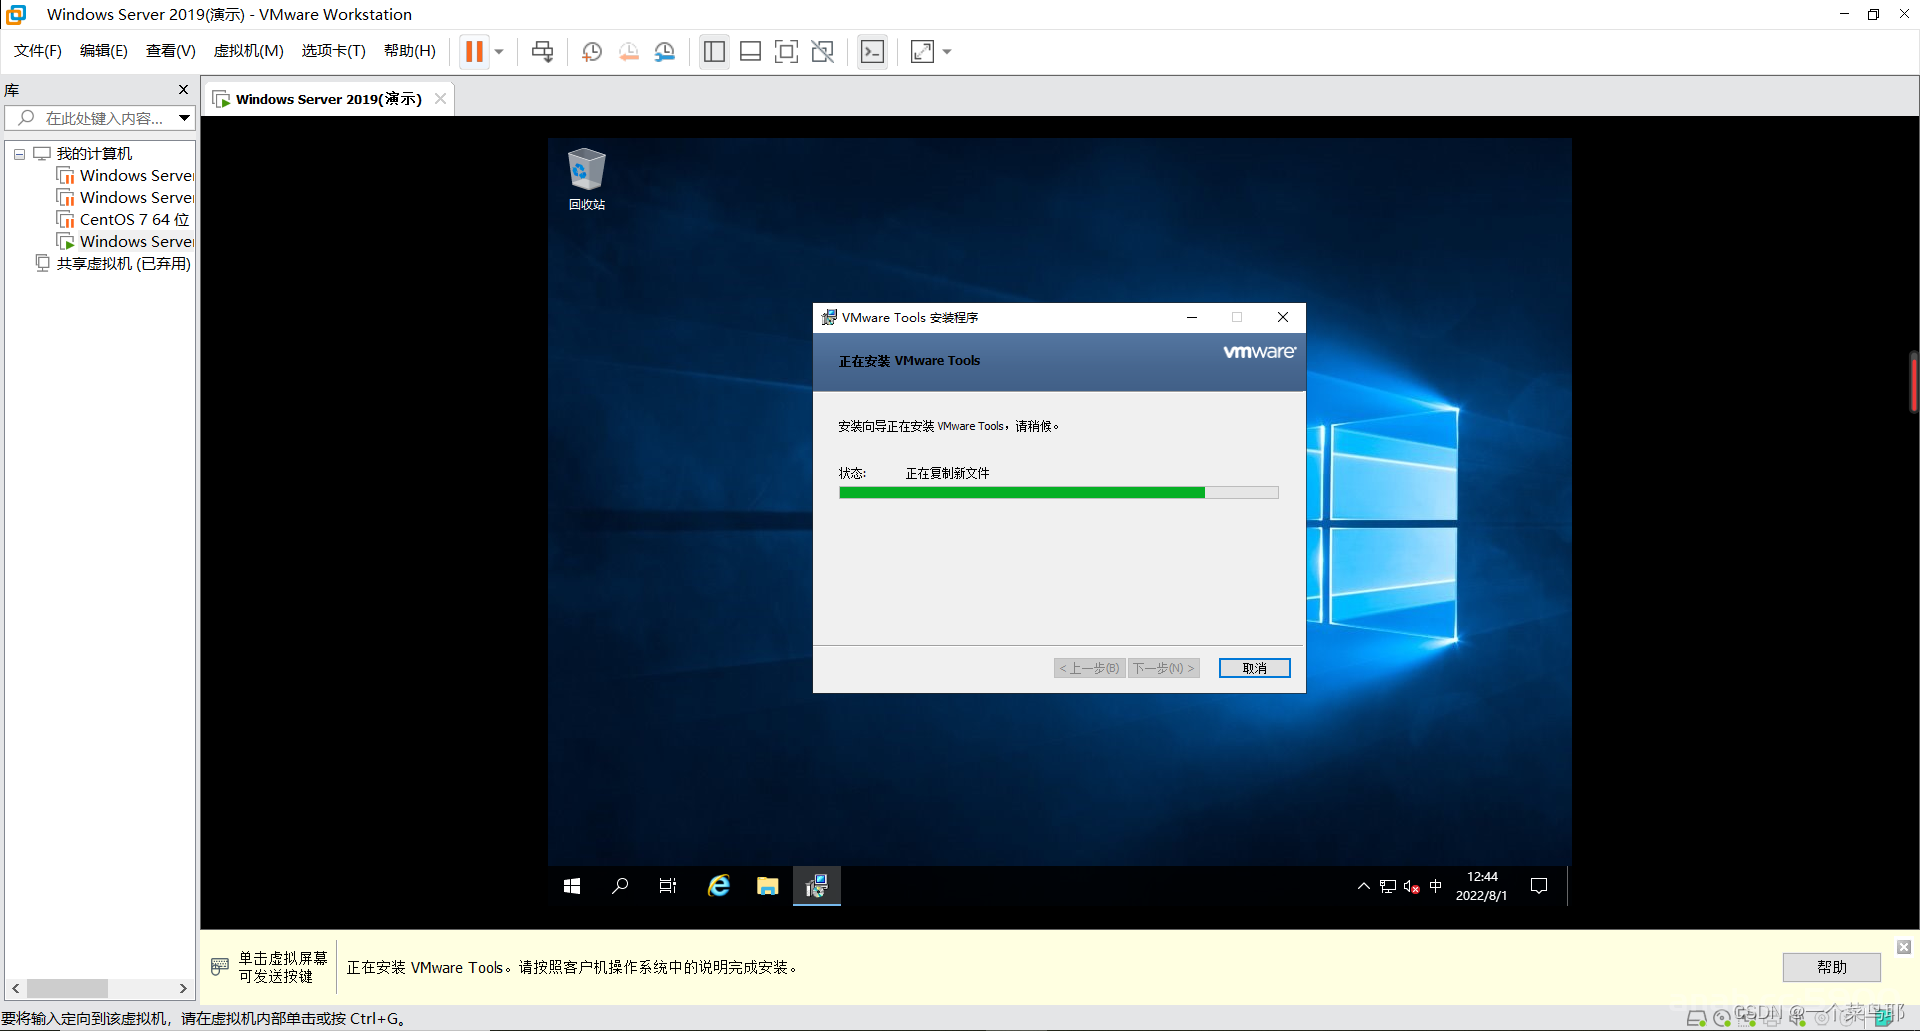This screenshot has height=1031, width=1920.
Task: Click the CD/DVD status bar icon
Action: 1722,1018
